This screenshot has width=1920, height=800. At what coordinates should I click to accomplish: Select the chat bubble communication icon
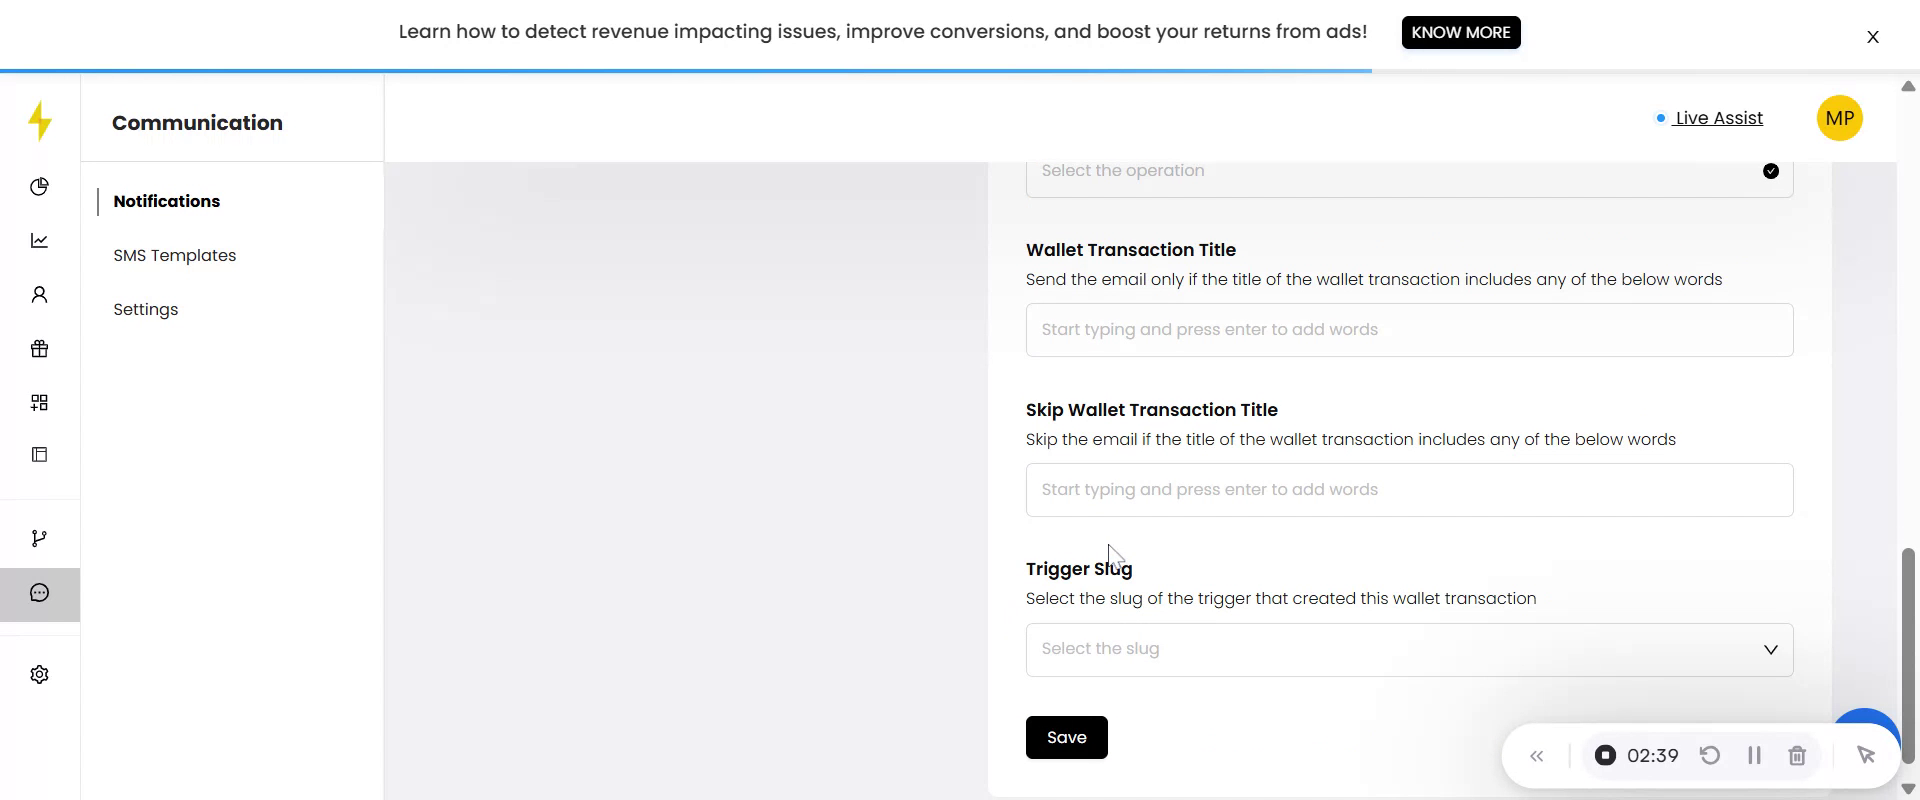point(39,593)
